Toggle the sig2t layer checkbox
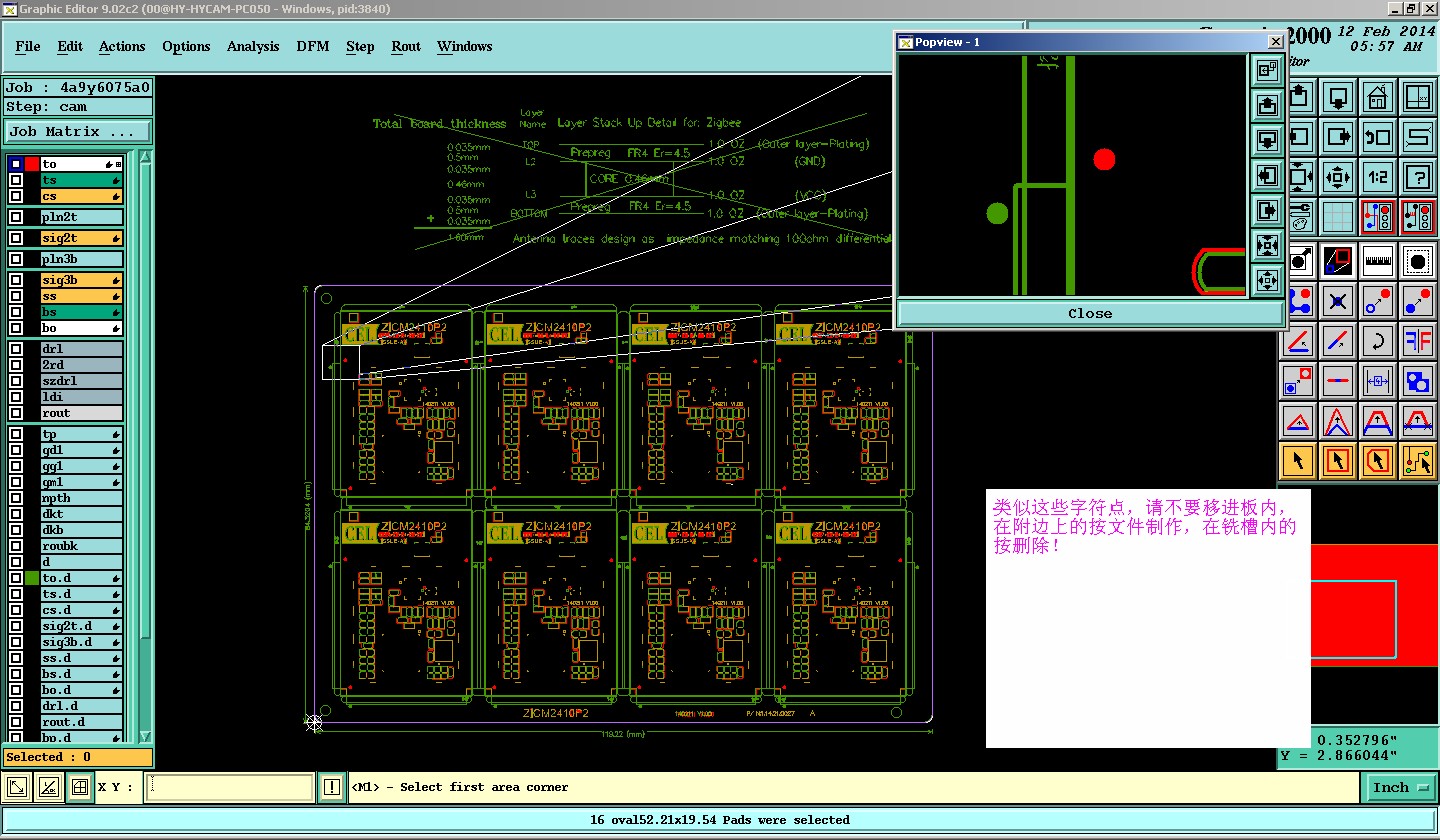 [x=16, y=238]
